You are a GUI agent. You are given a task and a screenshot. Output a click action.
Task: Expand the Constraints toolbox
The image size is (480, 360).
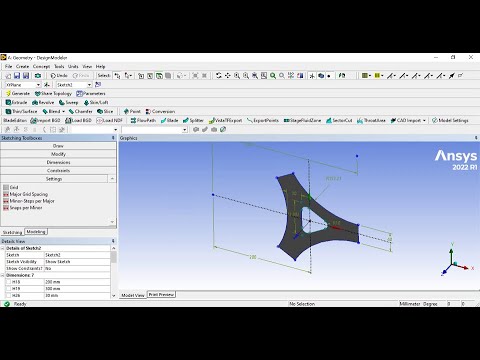click(58, 171)
